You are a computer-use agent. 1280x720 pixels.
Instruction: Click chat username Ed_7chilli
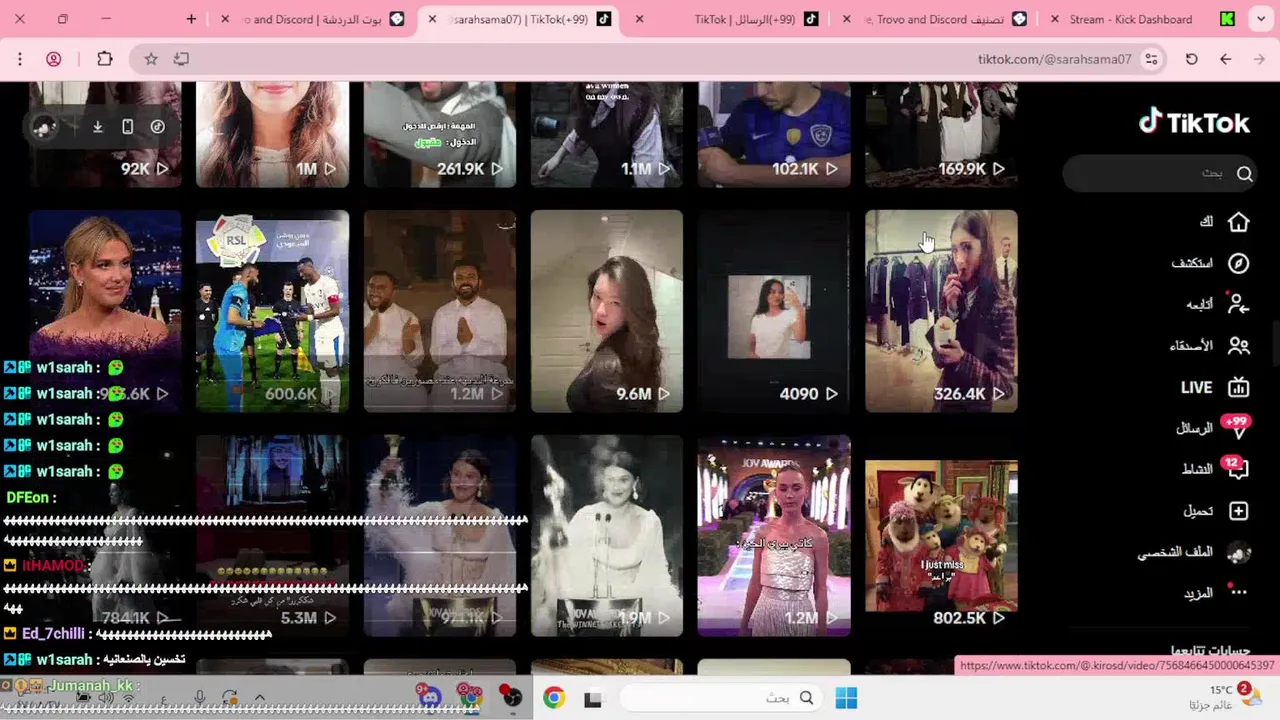pos(54,634)
